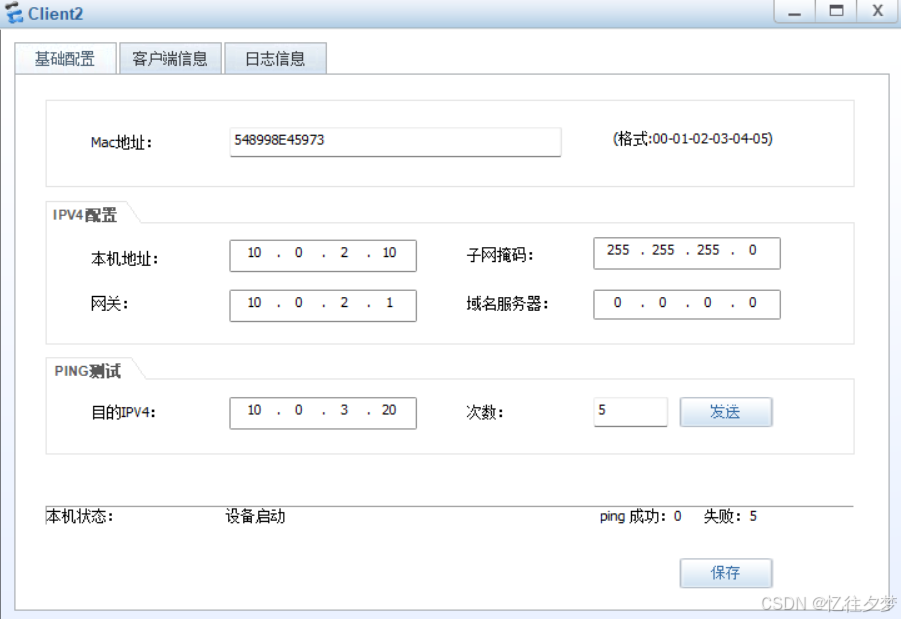Close the Client2 window
The height and width of the screenshot is (619, 901).
(877, 11)
